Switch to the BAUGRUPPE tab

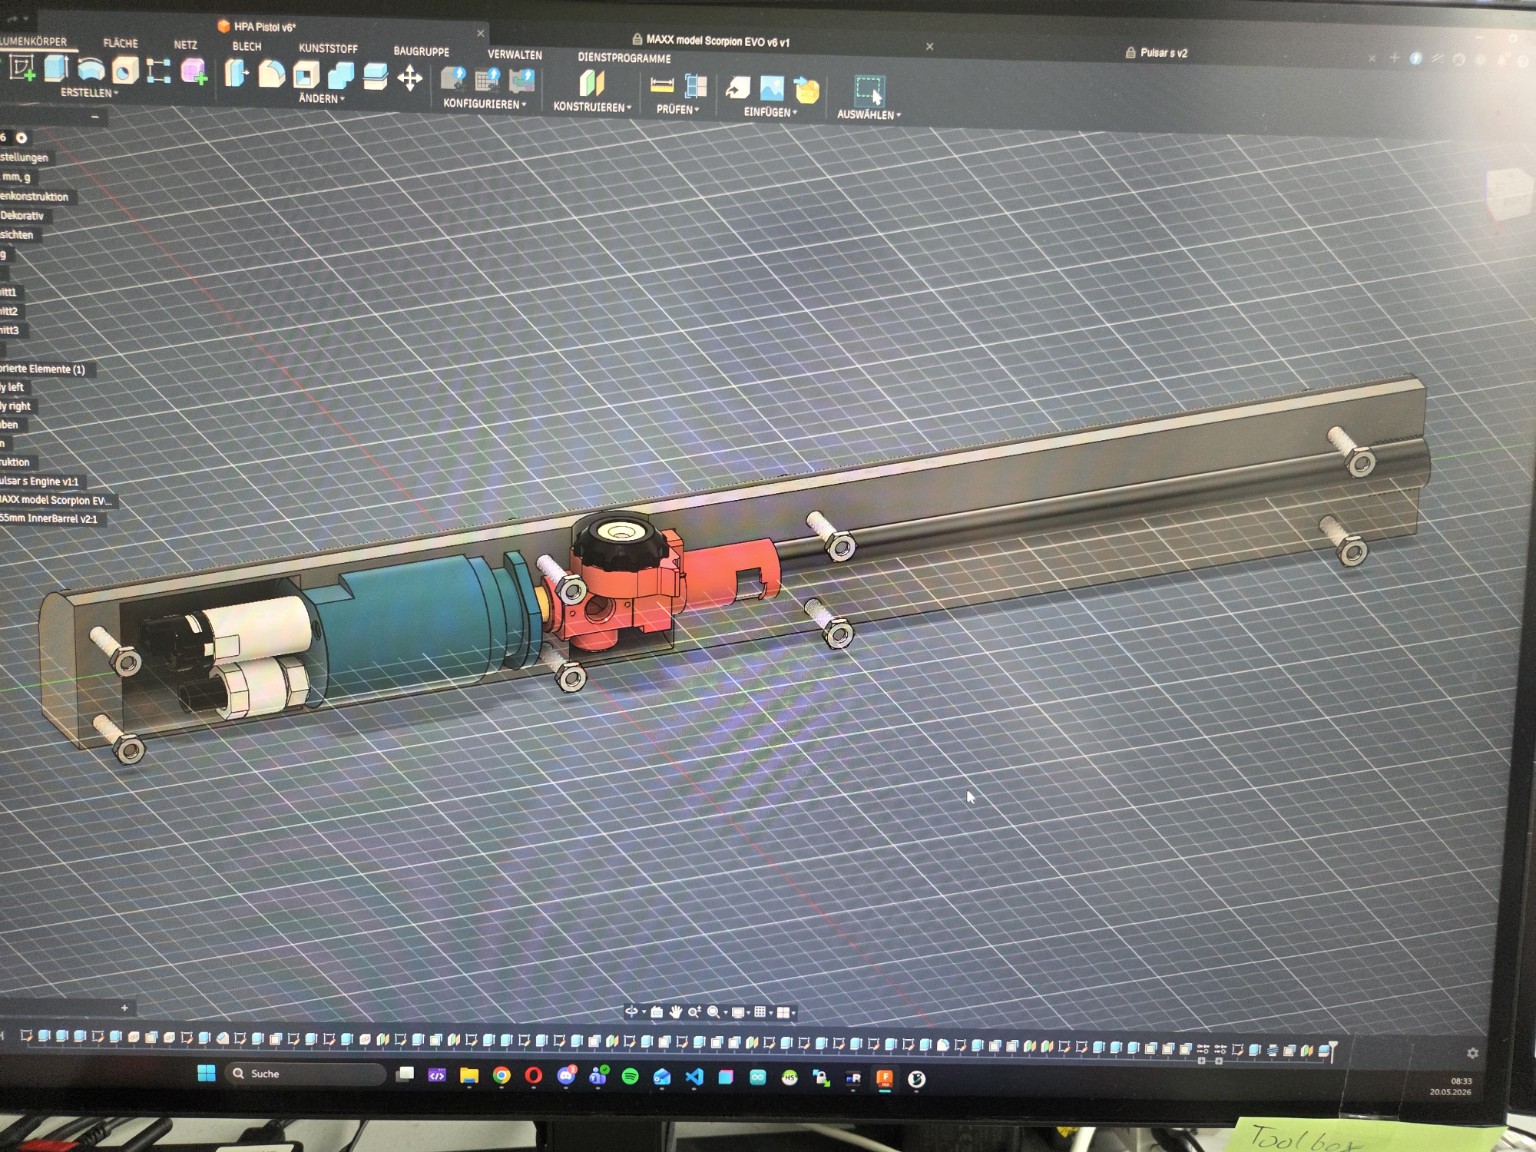(421, 51)
